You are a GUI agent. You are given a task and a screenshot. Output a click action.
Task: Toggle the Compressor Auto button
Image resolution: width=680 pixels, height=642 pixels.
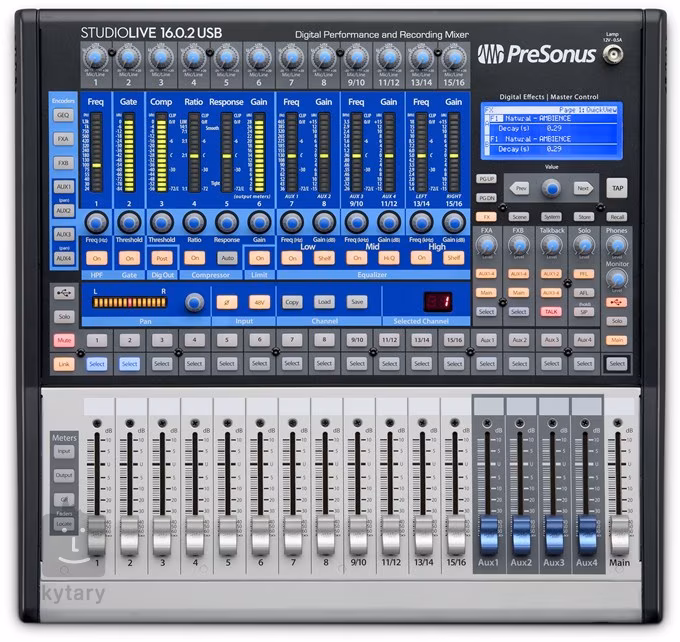227,258
